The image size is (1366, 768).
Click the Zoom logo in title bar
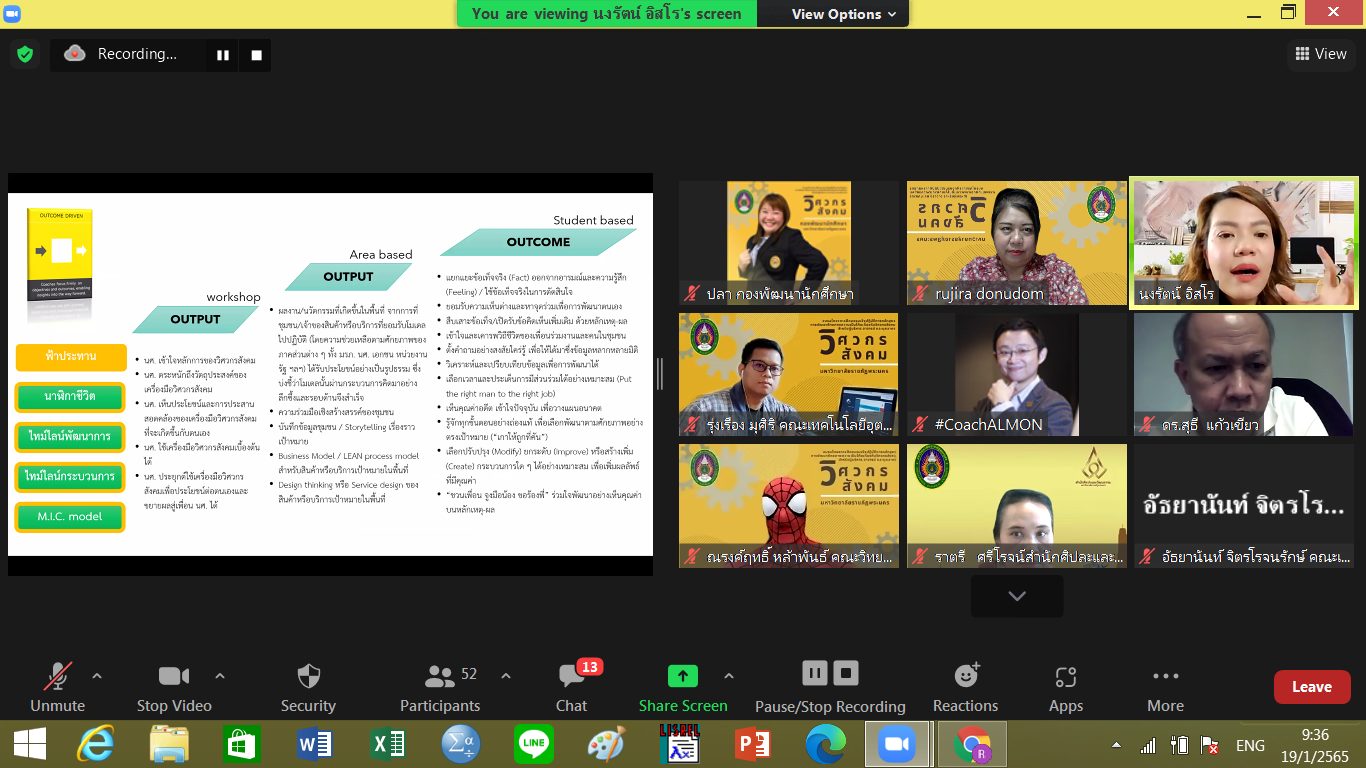tap(13, 13)
